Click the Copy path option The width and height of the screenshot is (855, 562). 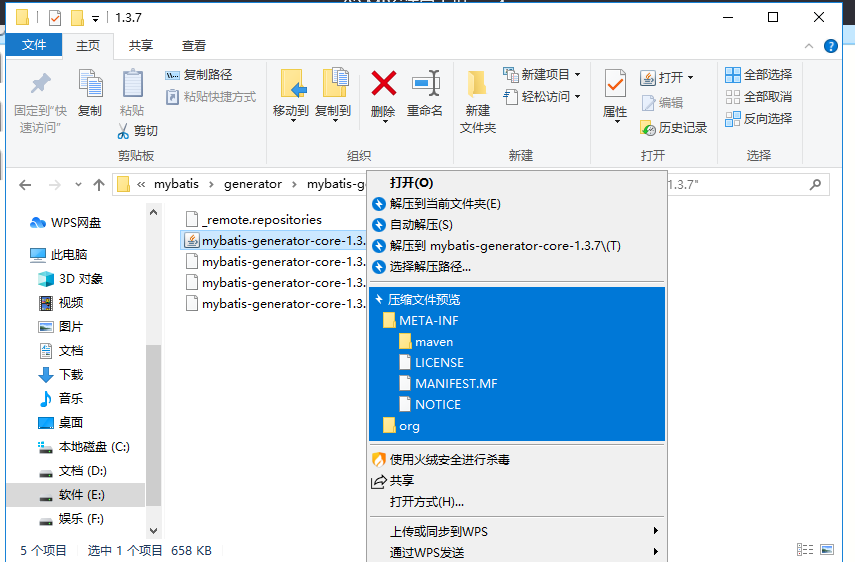(199, 75)
